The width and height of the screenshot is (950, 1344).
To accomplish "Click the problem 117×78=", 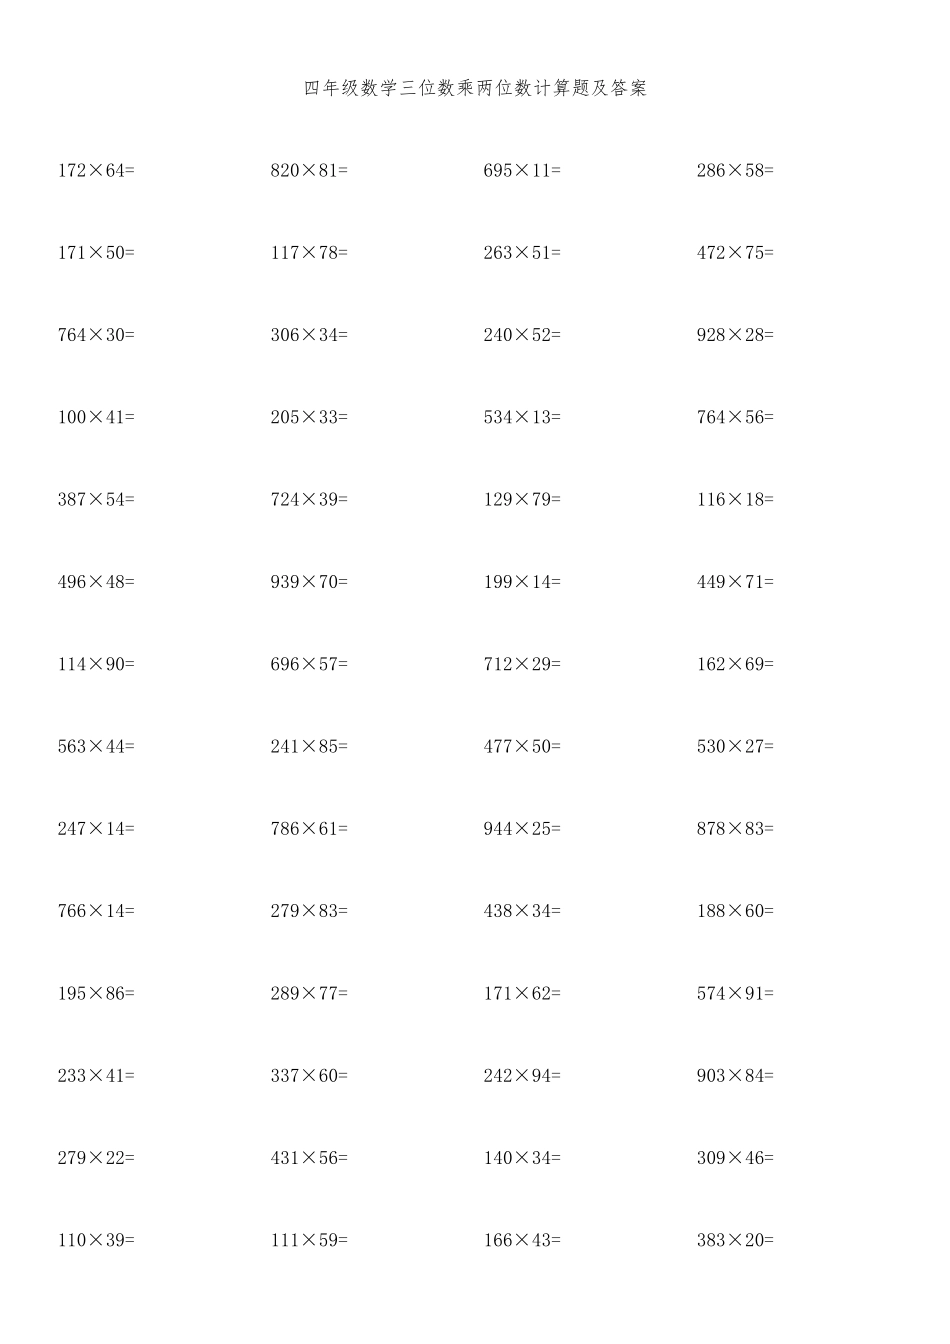I will (x=309, y=253).
